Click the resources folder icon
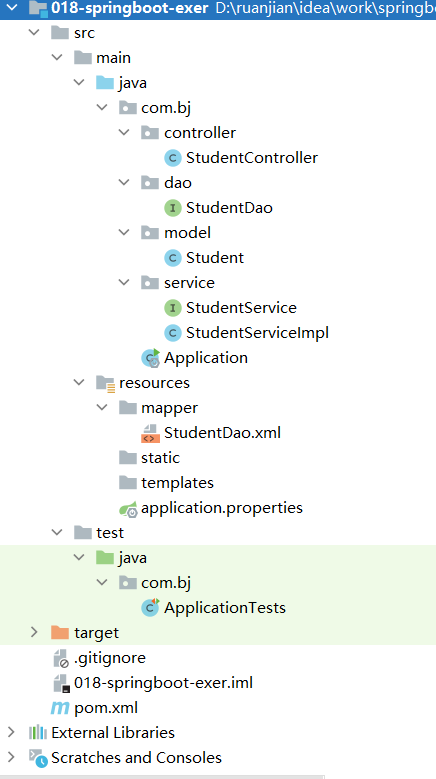The width and height of the screenshot is (436, 779). click(105, 383)
